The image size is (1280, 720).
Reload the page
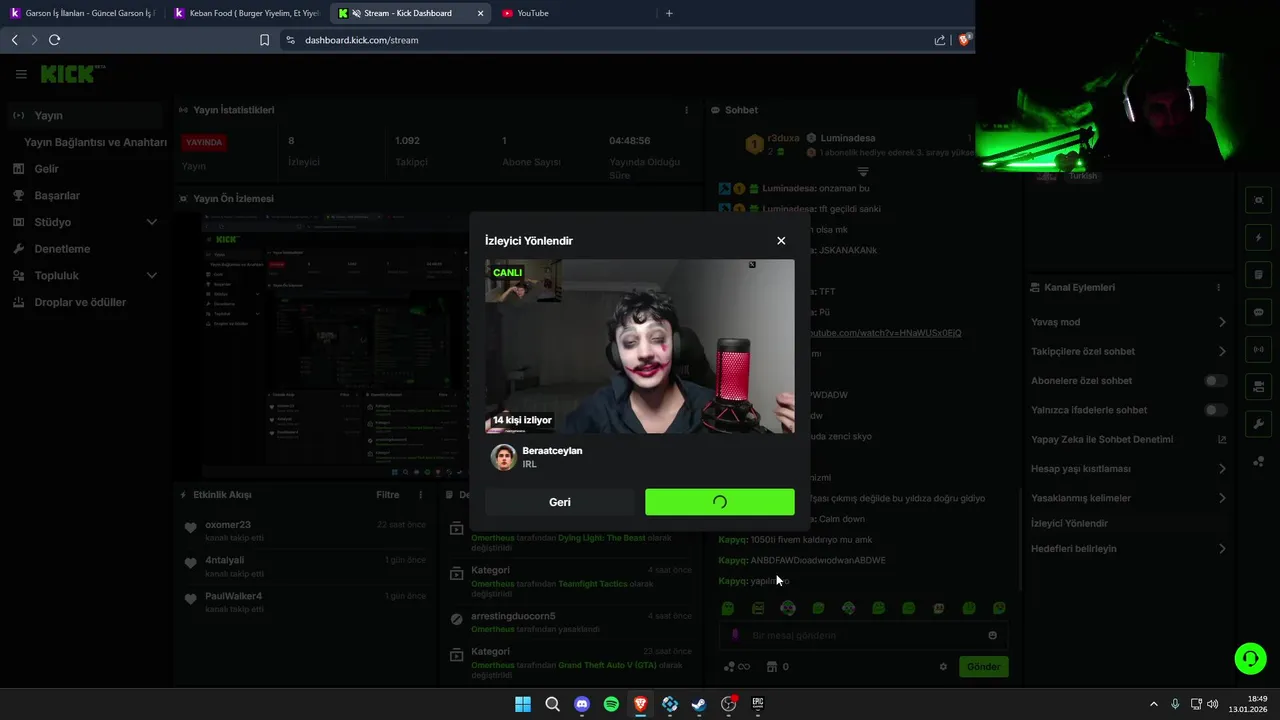pos(54,40)
